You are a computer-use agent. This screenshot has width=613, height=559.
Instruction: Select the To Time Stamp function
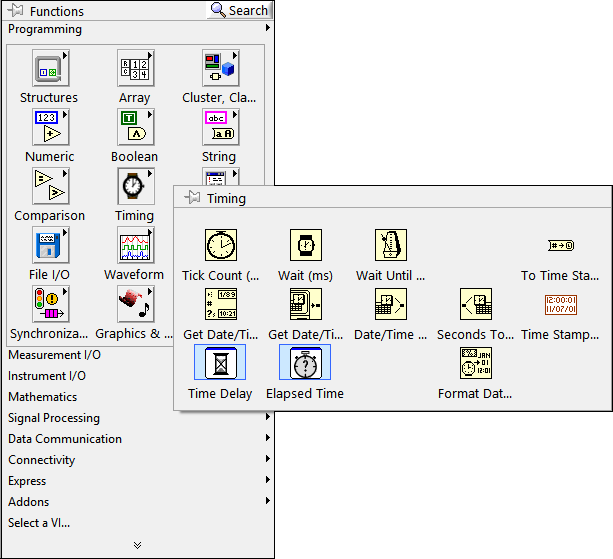[561, 245]
